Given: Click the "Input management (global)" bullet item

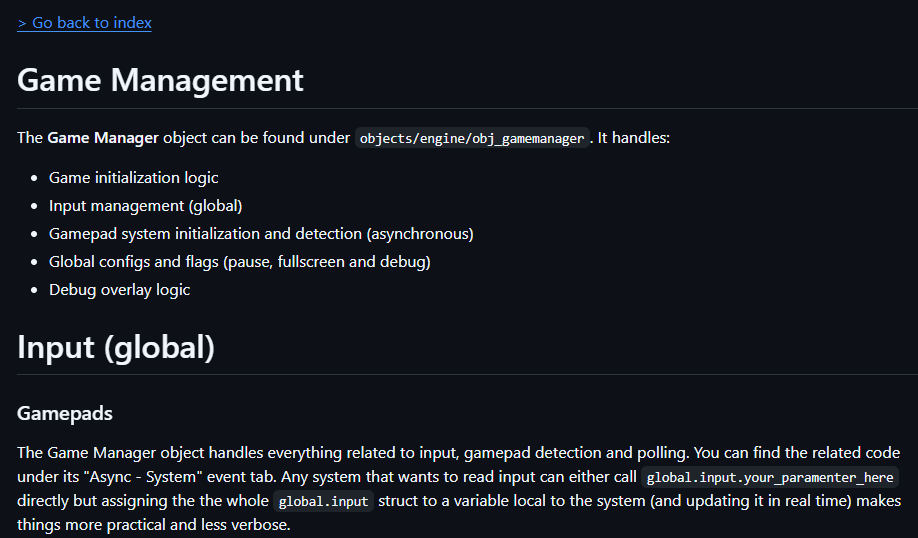Looking at the screenshot, I should click(145, 206).
